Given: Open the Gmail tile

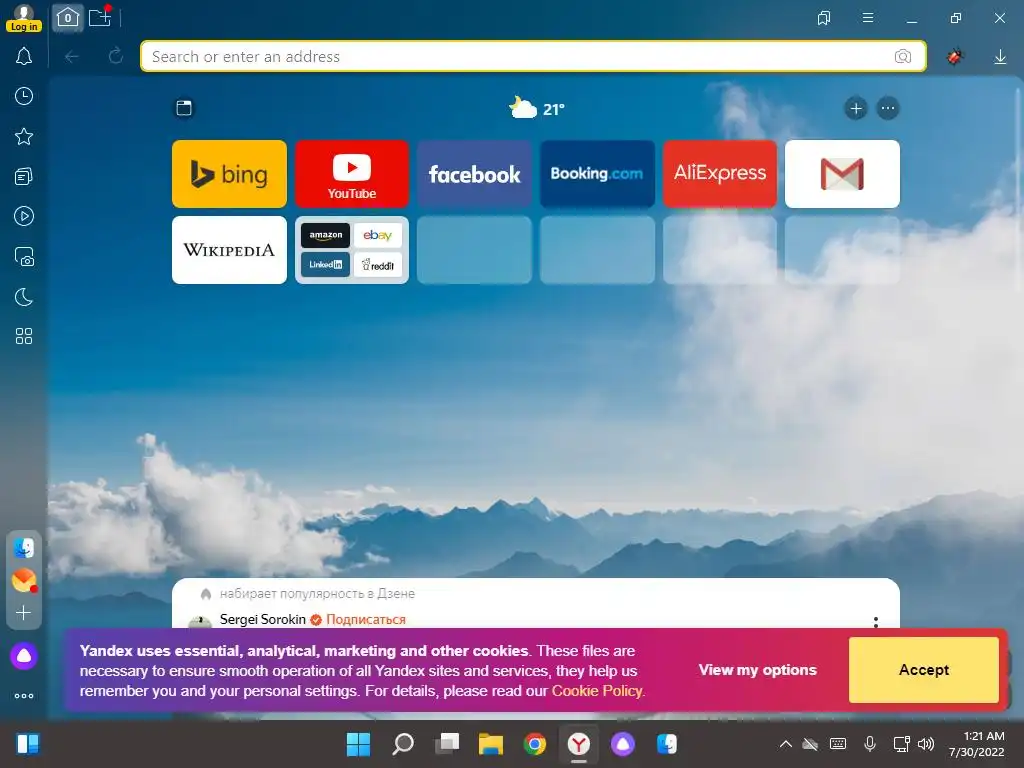Looking at the screenshot, I should (842, 174).
